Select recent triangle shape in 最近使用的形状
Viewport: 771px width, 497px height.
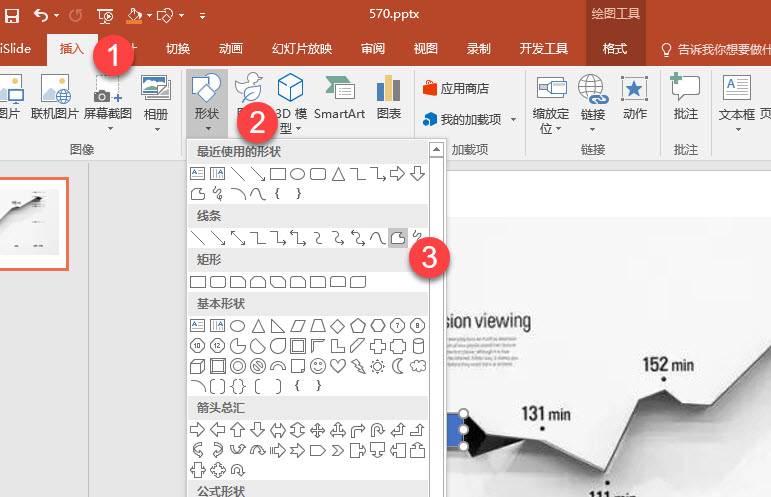(x=338, y=174)
